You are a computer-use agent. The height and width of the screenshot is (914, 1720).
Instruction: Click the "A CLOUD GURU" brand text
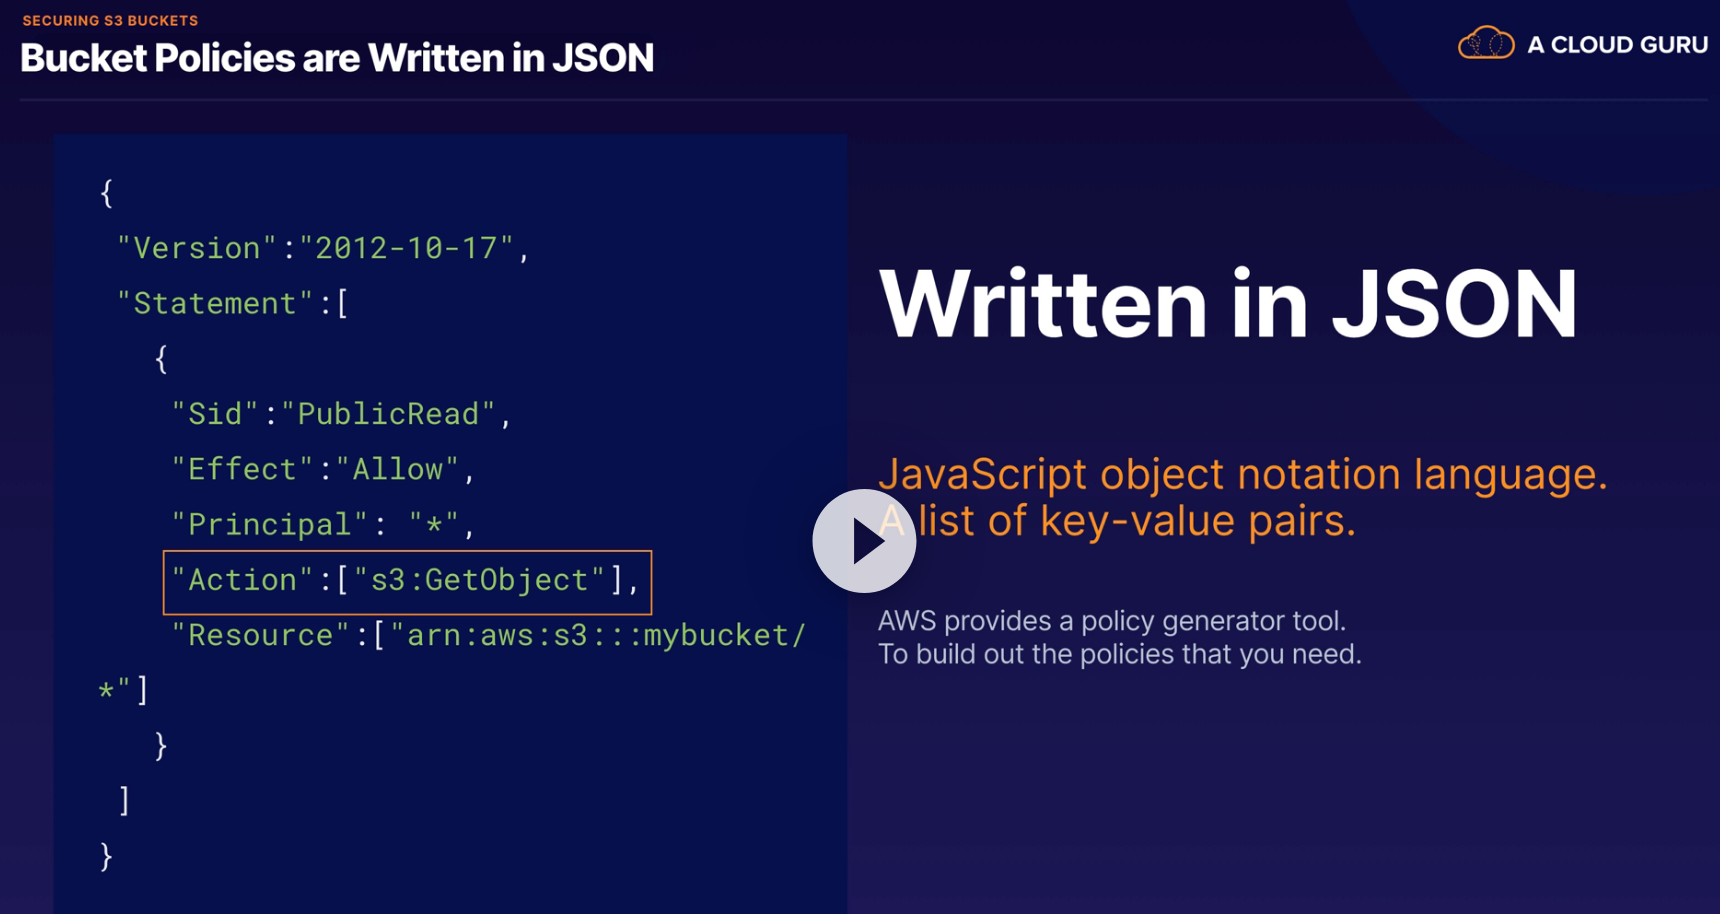coord(1617,45)
